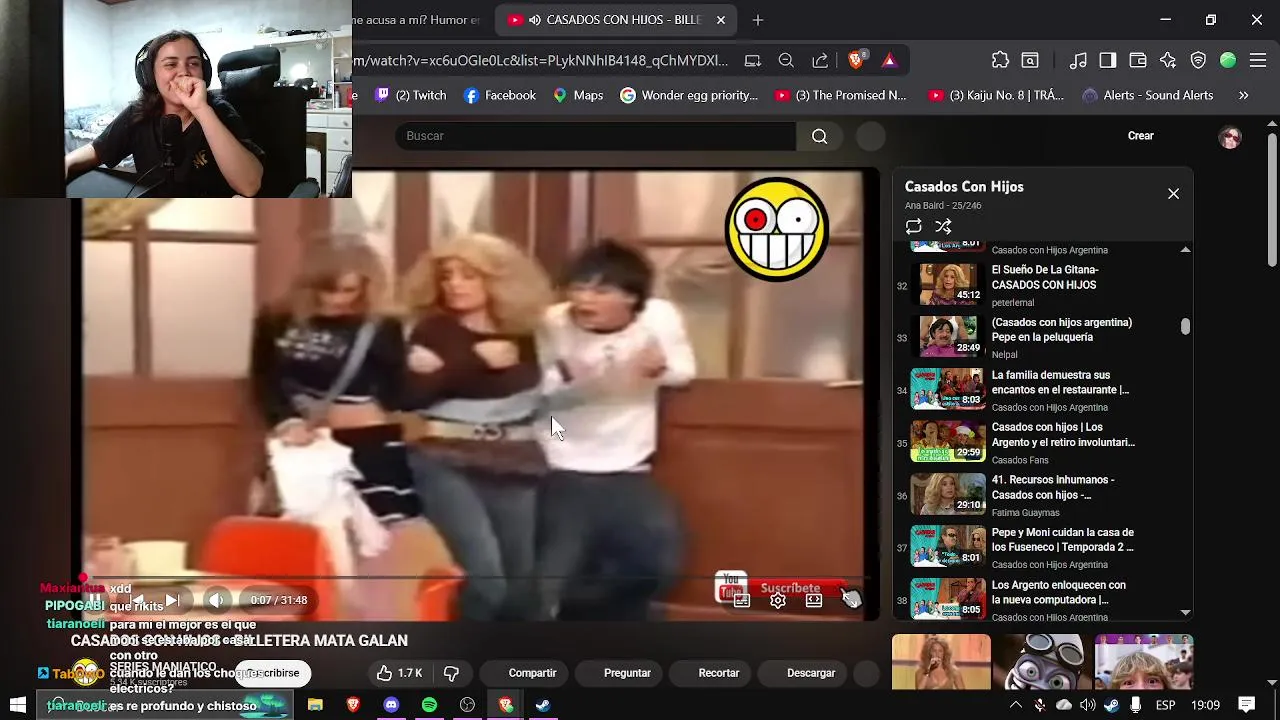Toggle theater mode in the player
This screenshot has height=720, width=1280.
pyautogui.click(x=813, y=600)
